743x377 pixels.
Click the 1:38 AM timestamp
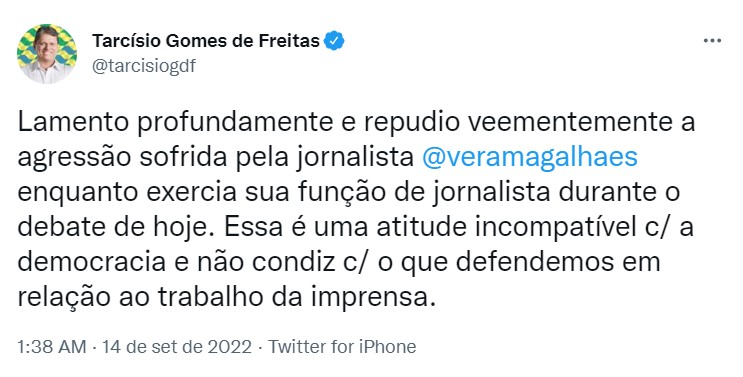point(52,347)
